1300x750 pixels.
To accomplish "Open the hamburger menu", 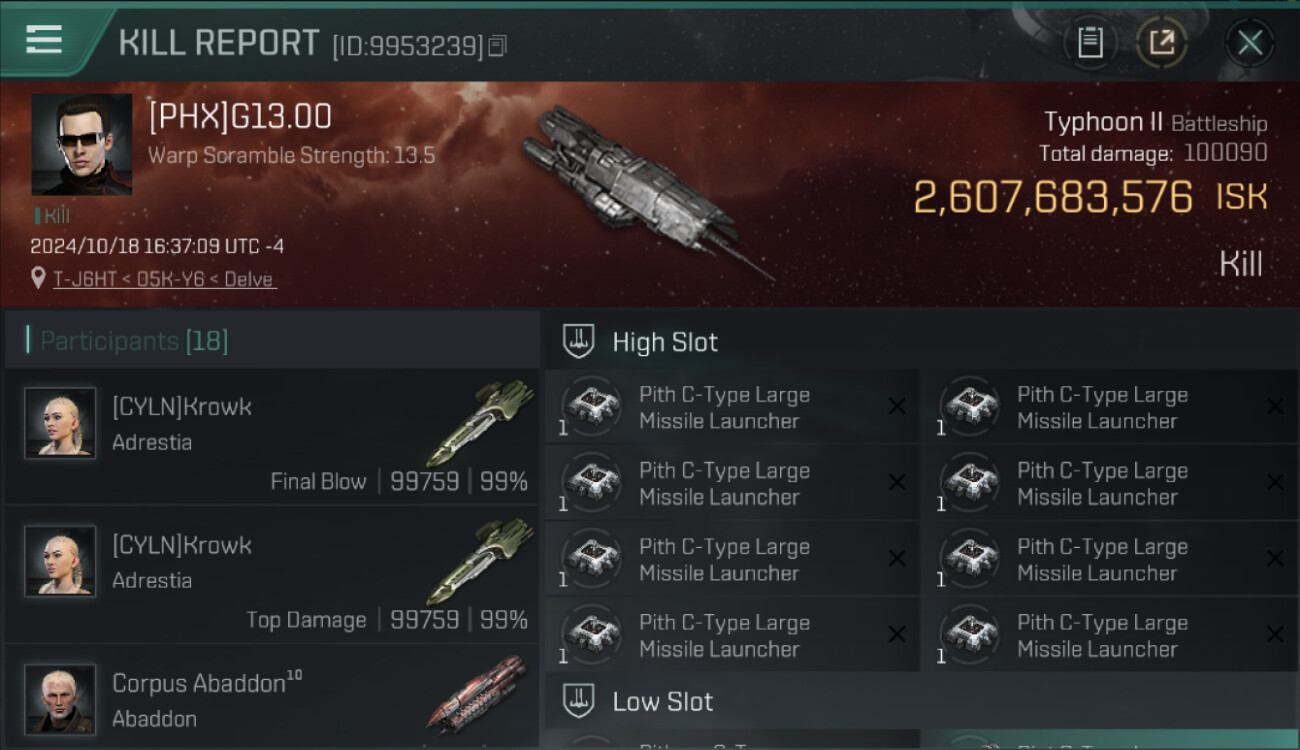I will [44, 40].
